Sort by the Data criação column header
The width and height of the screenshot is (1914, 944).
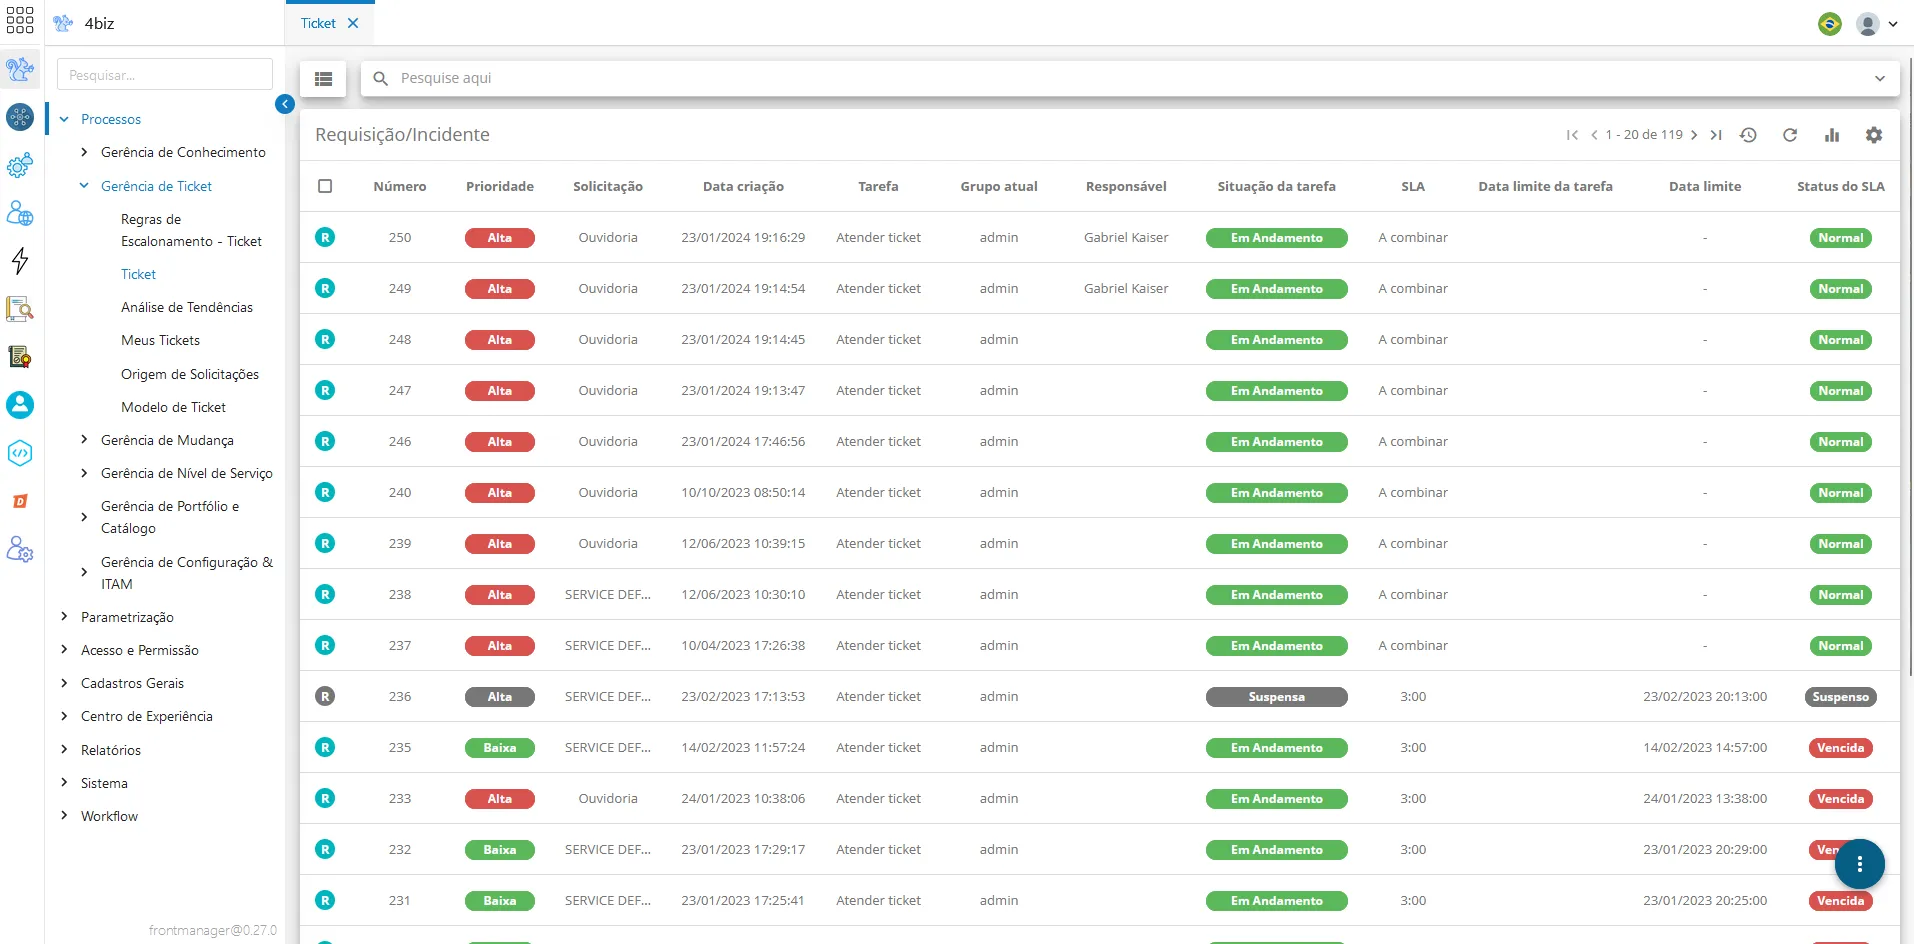pyautogui.click(x=743, y=186)
